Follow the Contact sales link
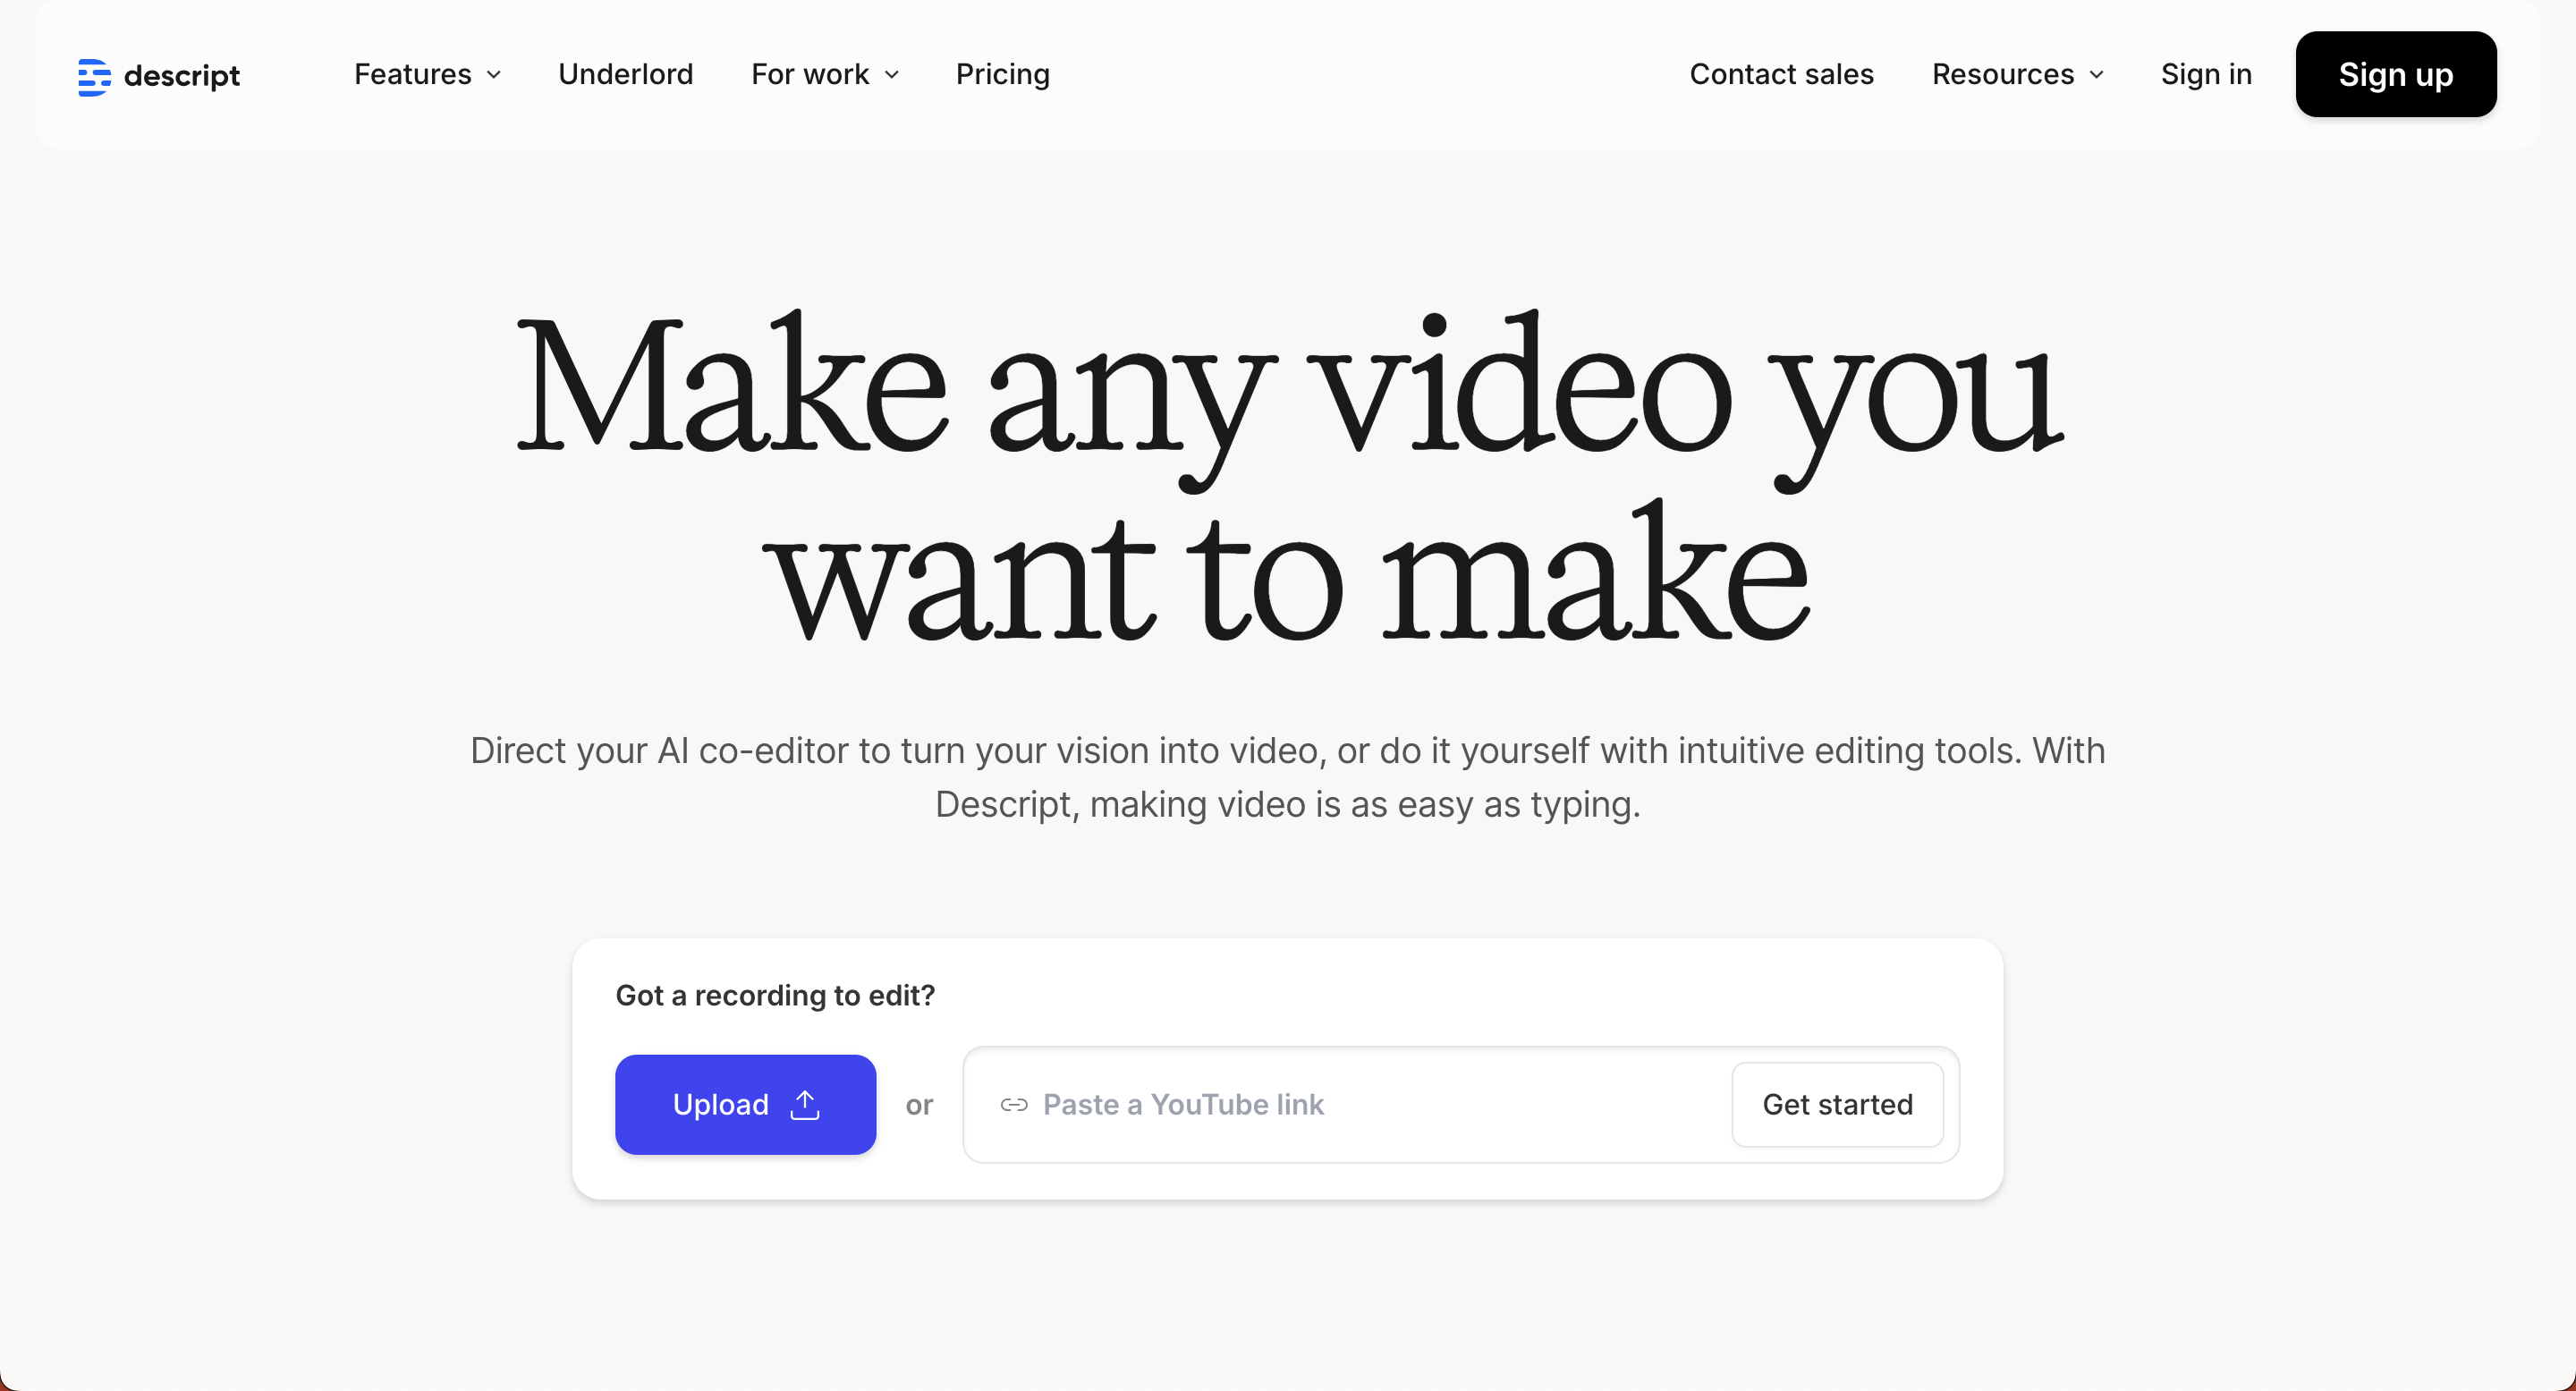 (1781, 75)
